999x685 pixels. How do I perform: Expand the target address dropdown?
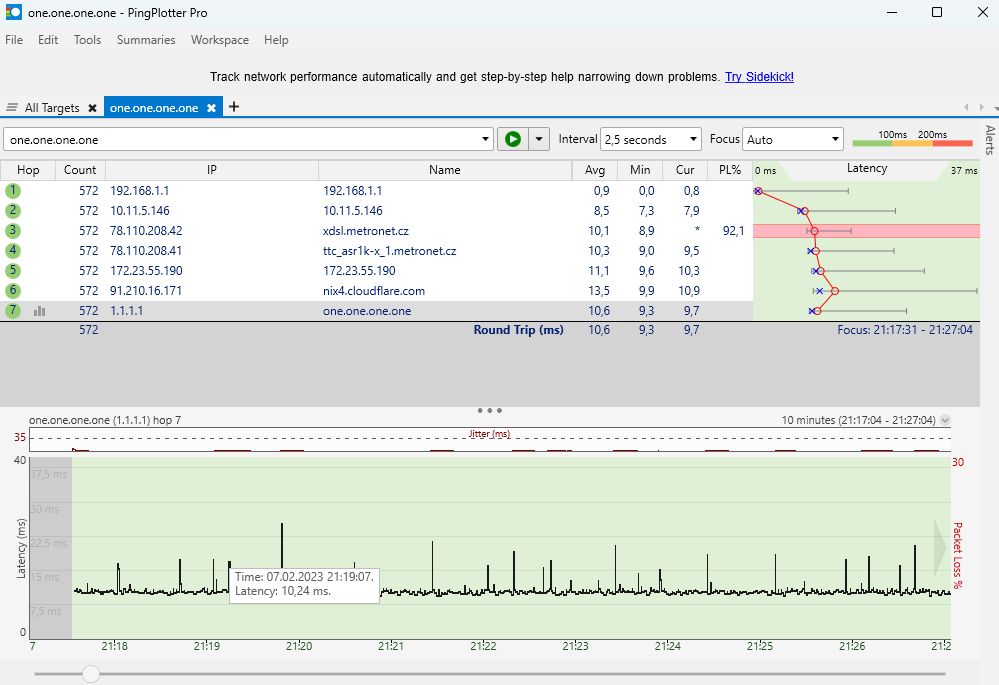tap(485, 139)
